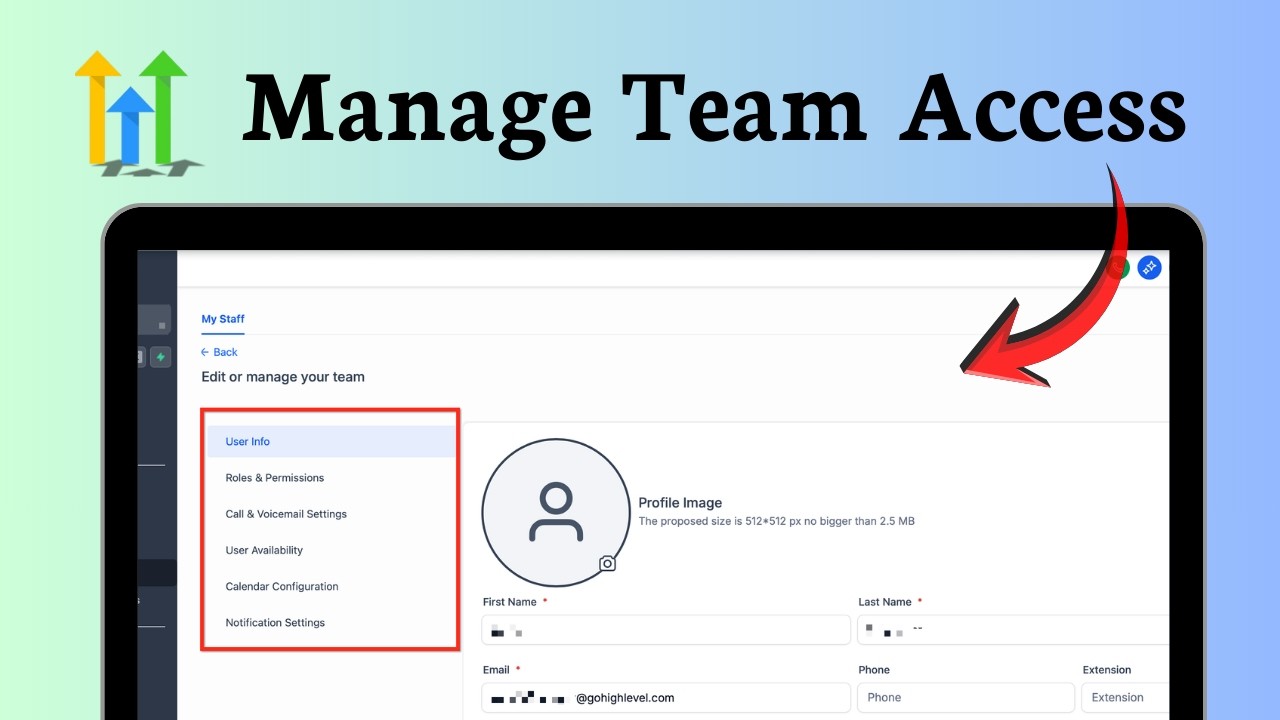Viewport: 1280px width, 720px height.
Task: Switch to the My Staff tab
Action: point(223,319)
